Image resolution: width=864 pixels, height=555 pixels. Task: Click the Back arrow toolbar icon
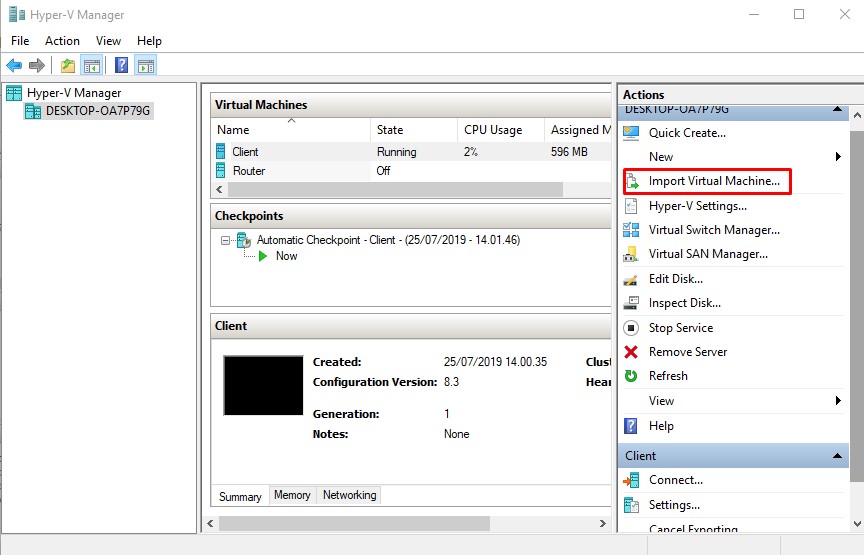tap(14, 66)
